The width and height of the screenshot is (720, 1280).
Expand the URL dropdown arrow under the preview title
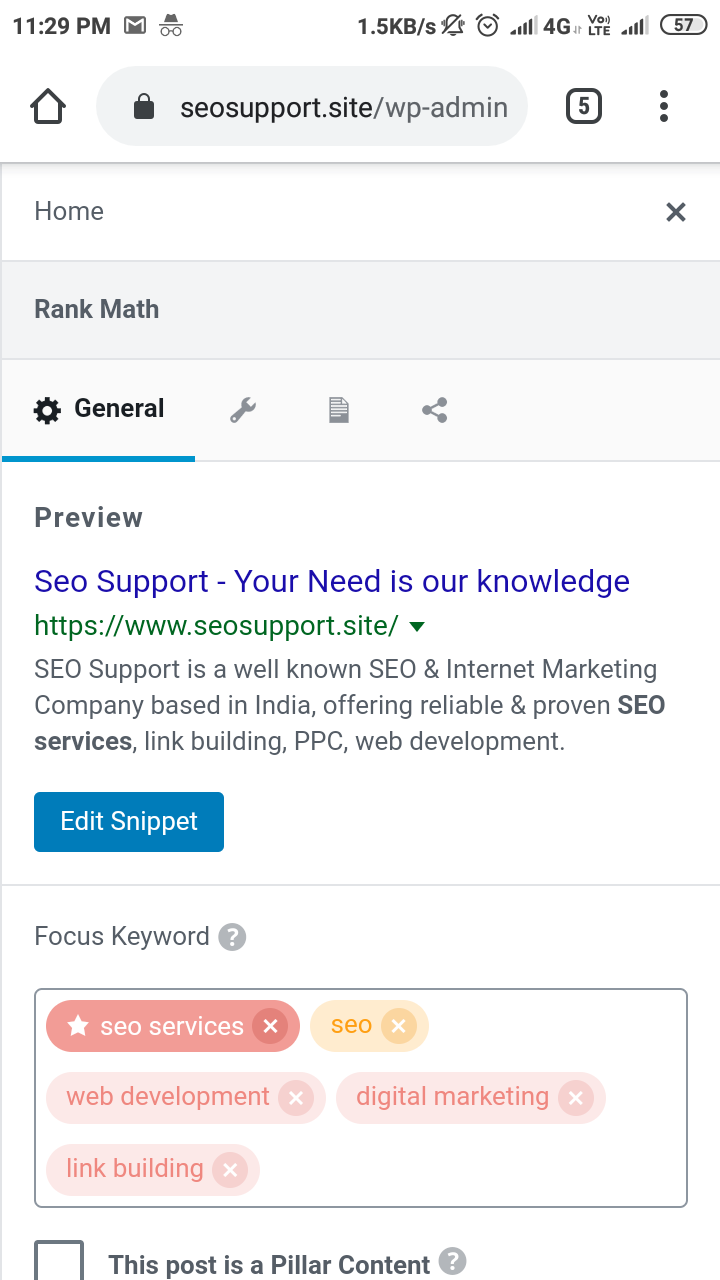[417, 626]
